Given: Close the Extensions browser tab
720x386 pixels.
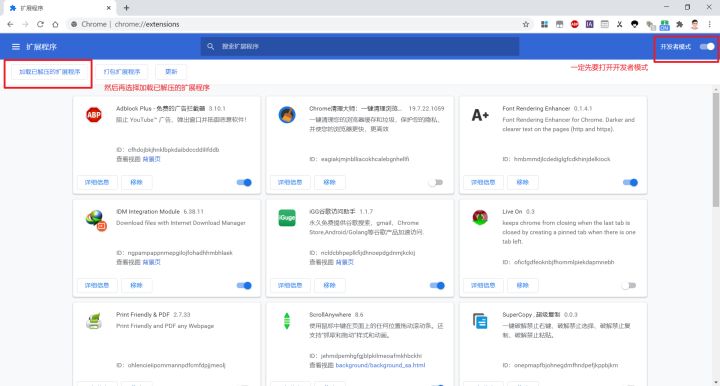Looking at the screenshot, I should [108, 8].
